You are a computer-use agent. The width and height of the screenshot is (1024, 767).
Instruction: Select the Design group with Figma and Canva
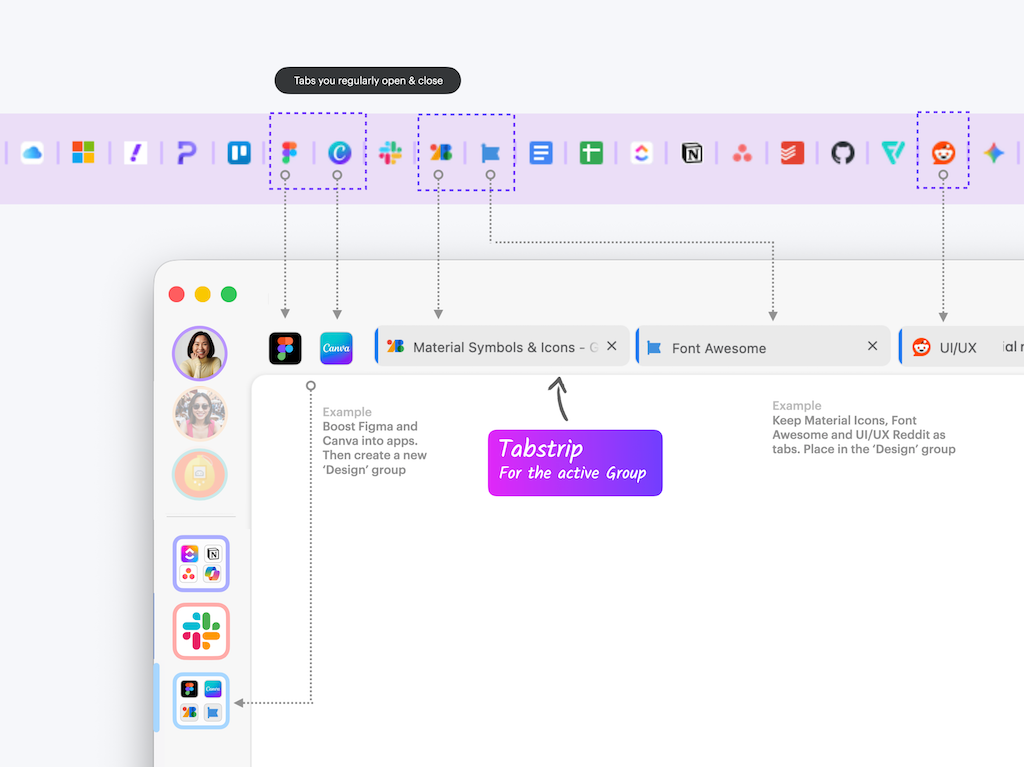click(201, 700)
